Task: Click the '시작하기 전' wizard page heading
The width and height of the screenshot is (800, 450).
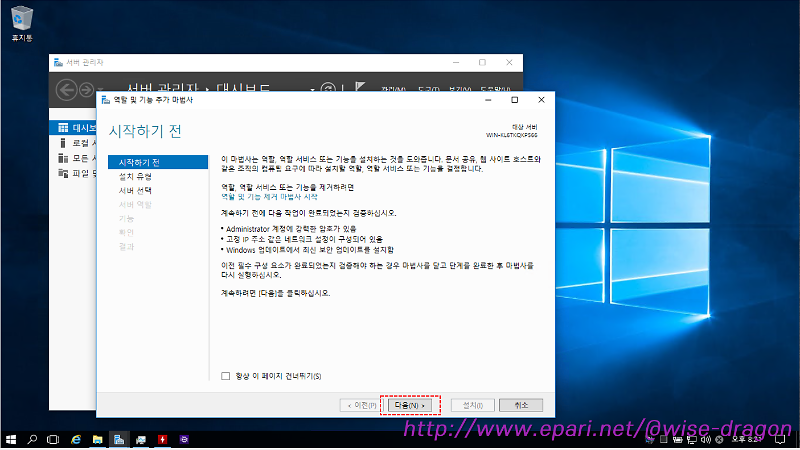Action: click(145, 131)
